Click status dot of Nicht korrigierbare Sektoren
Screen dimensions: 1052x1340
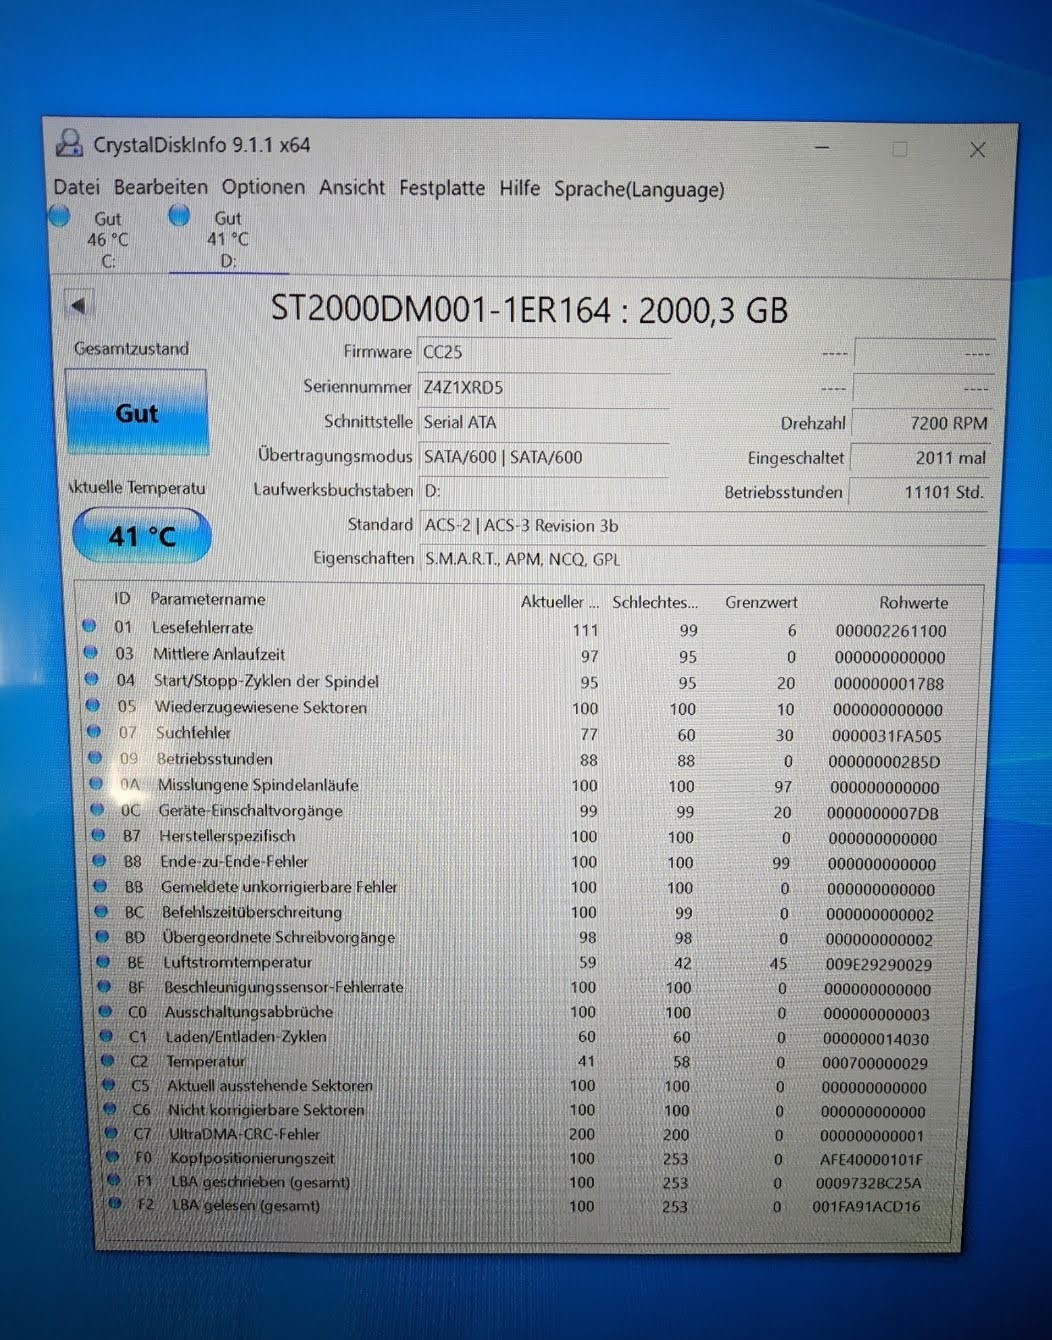tap(110, 1108)
